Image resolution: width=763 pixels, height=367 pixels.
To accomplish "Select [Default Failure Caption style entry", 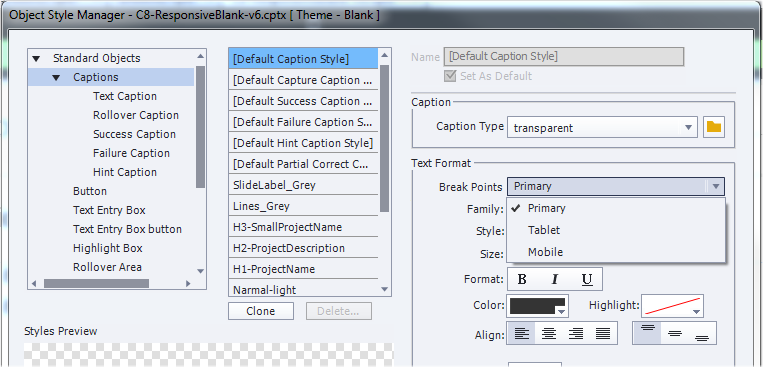I will point(303,122).
